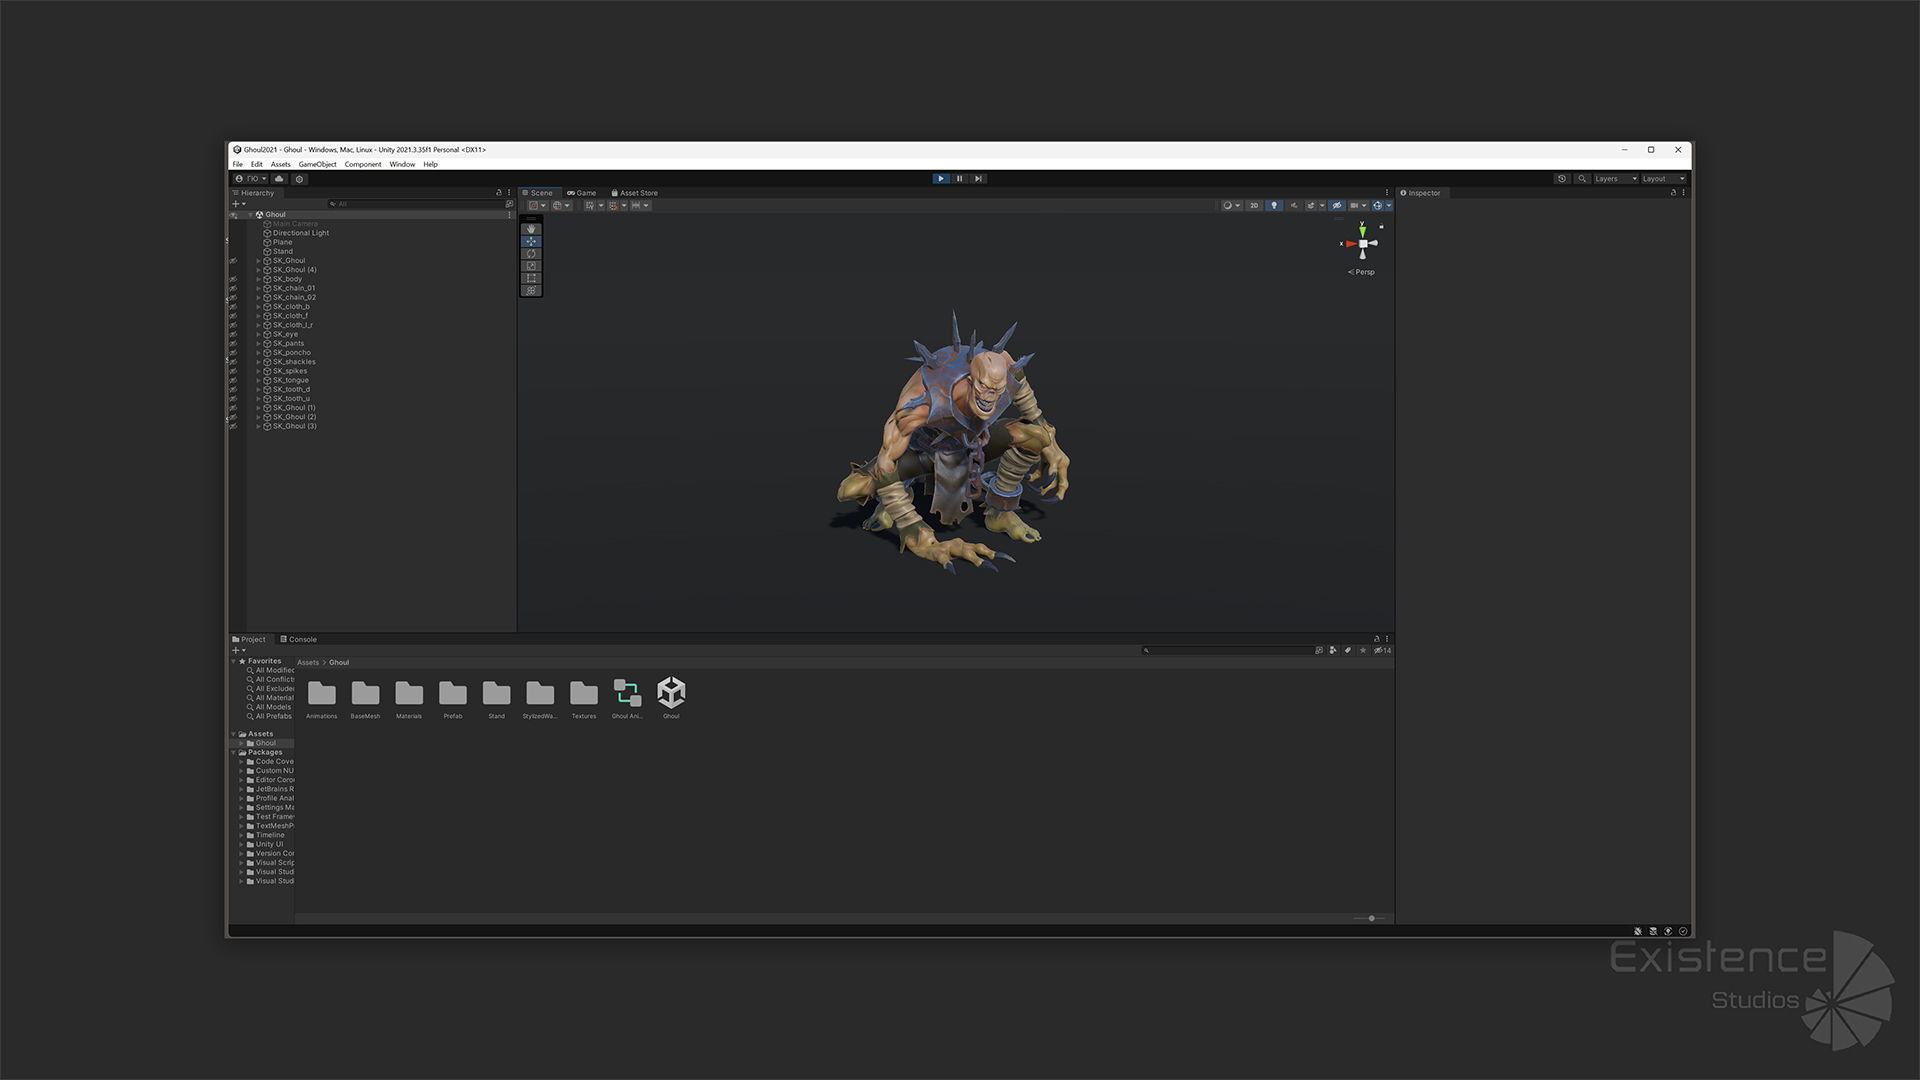Toggle visibility of SK_chain_01
The height and width of the screenshot is (1080, 1920).
tap(233, 289)
